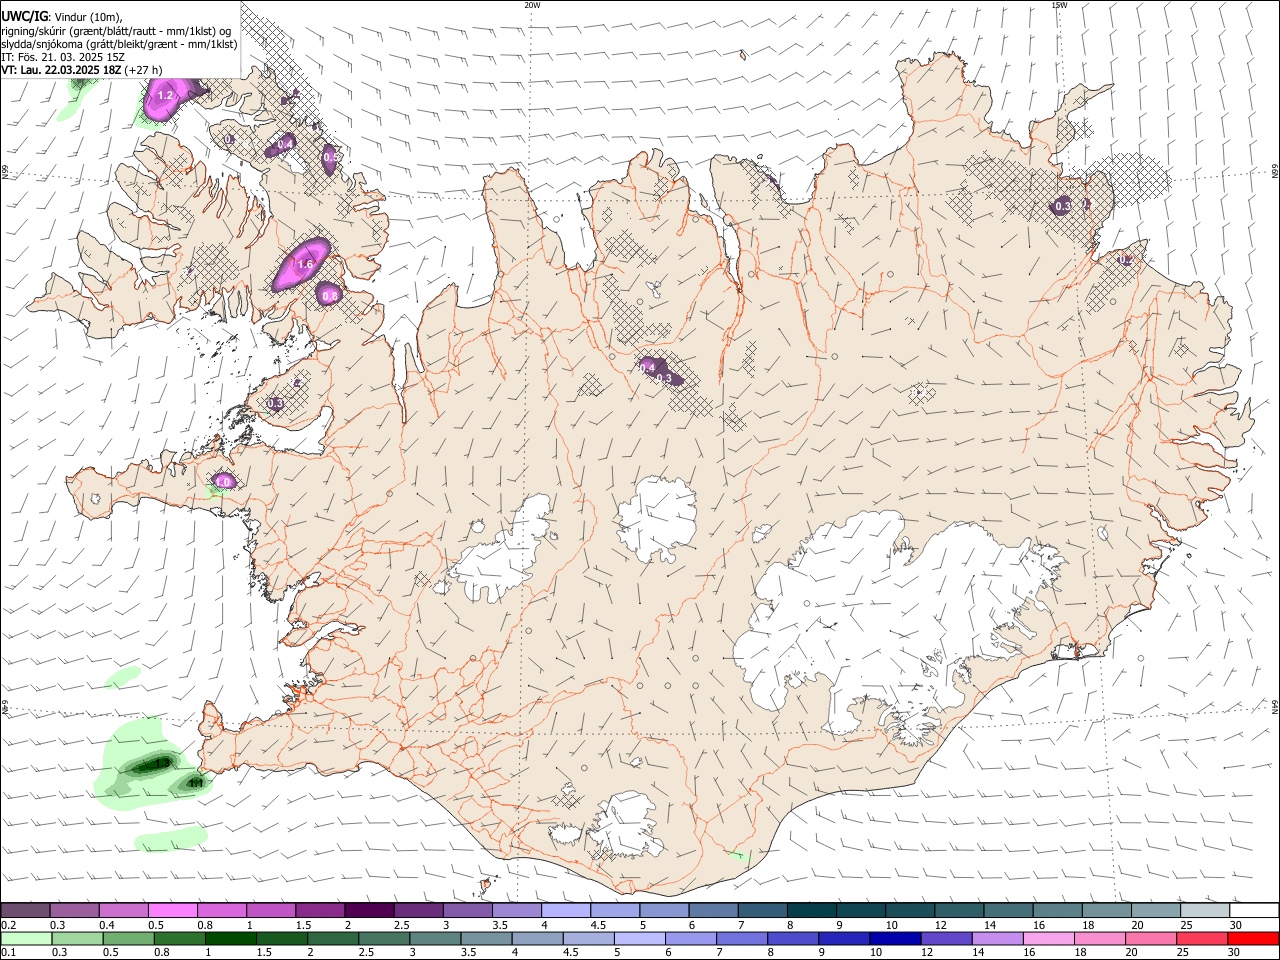Screen dimensions: 1280x960
Task: Click the 15W longitude label
Action: point(1058,5)
